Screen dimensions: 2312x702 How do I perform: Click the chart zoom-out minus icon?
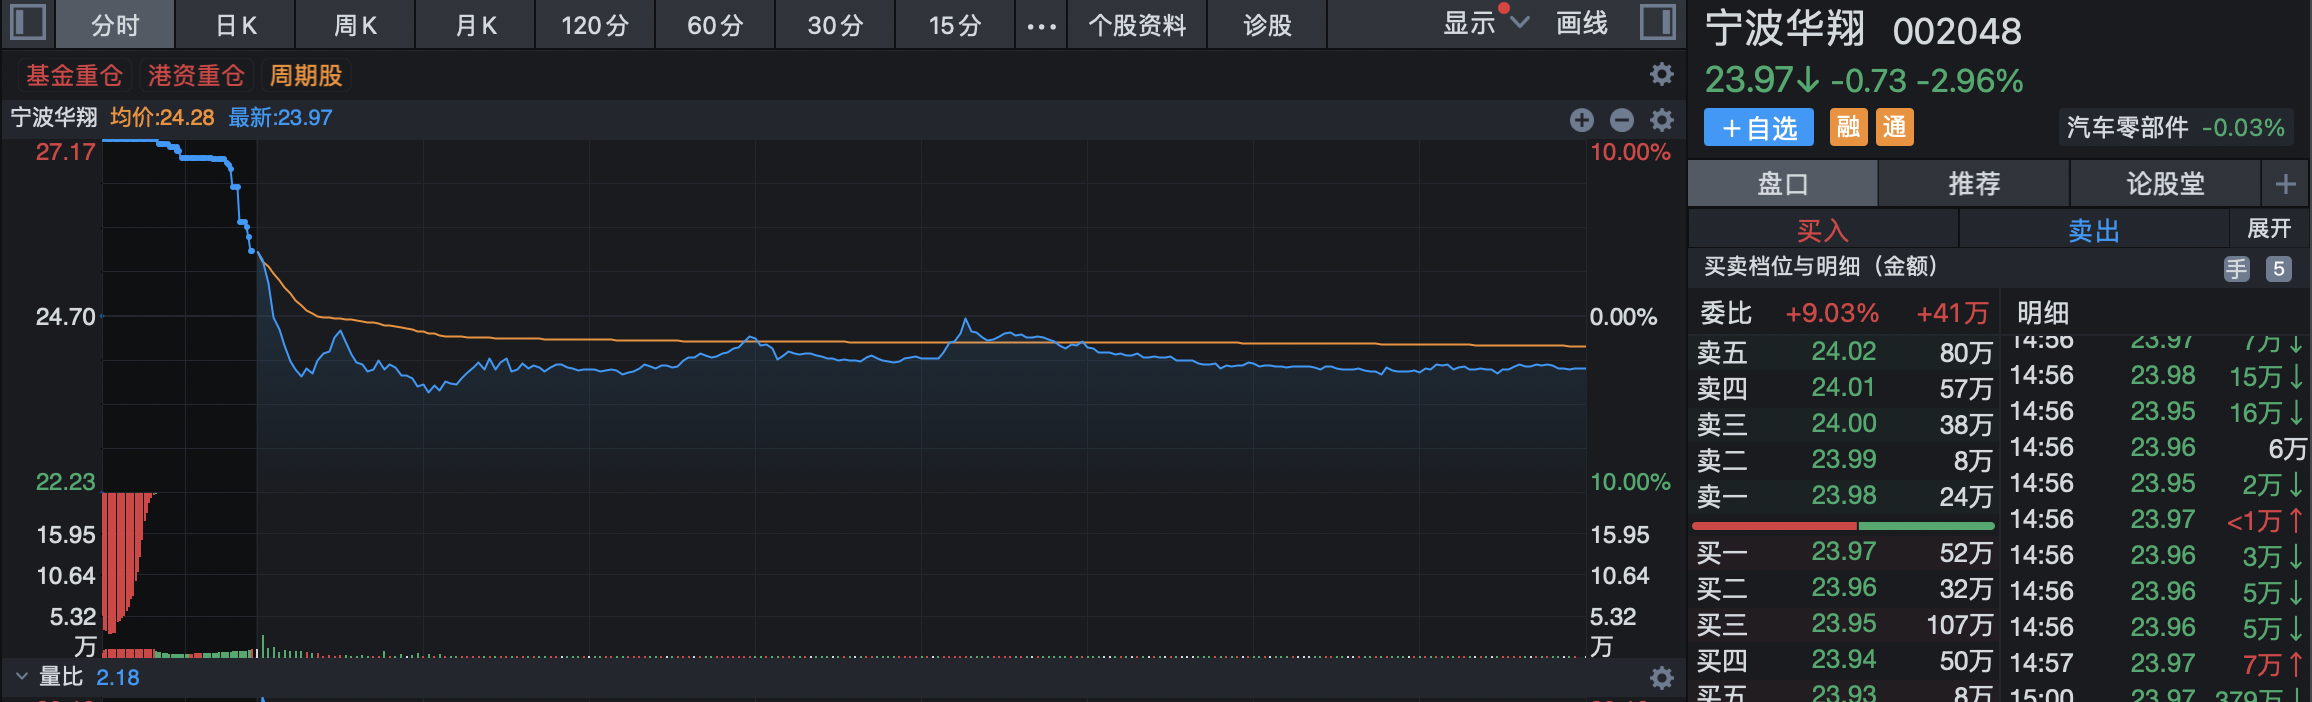point(1621,120)
